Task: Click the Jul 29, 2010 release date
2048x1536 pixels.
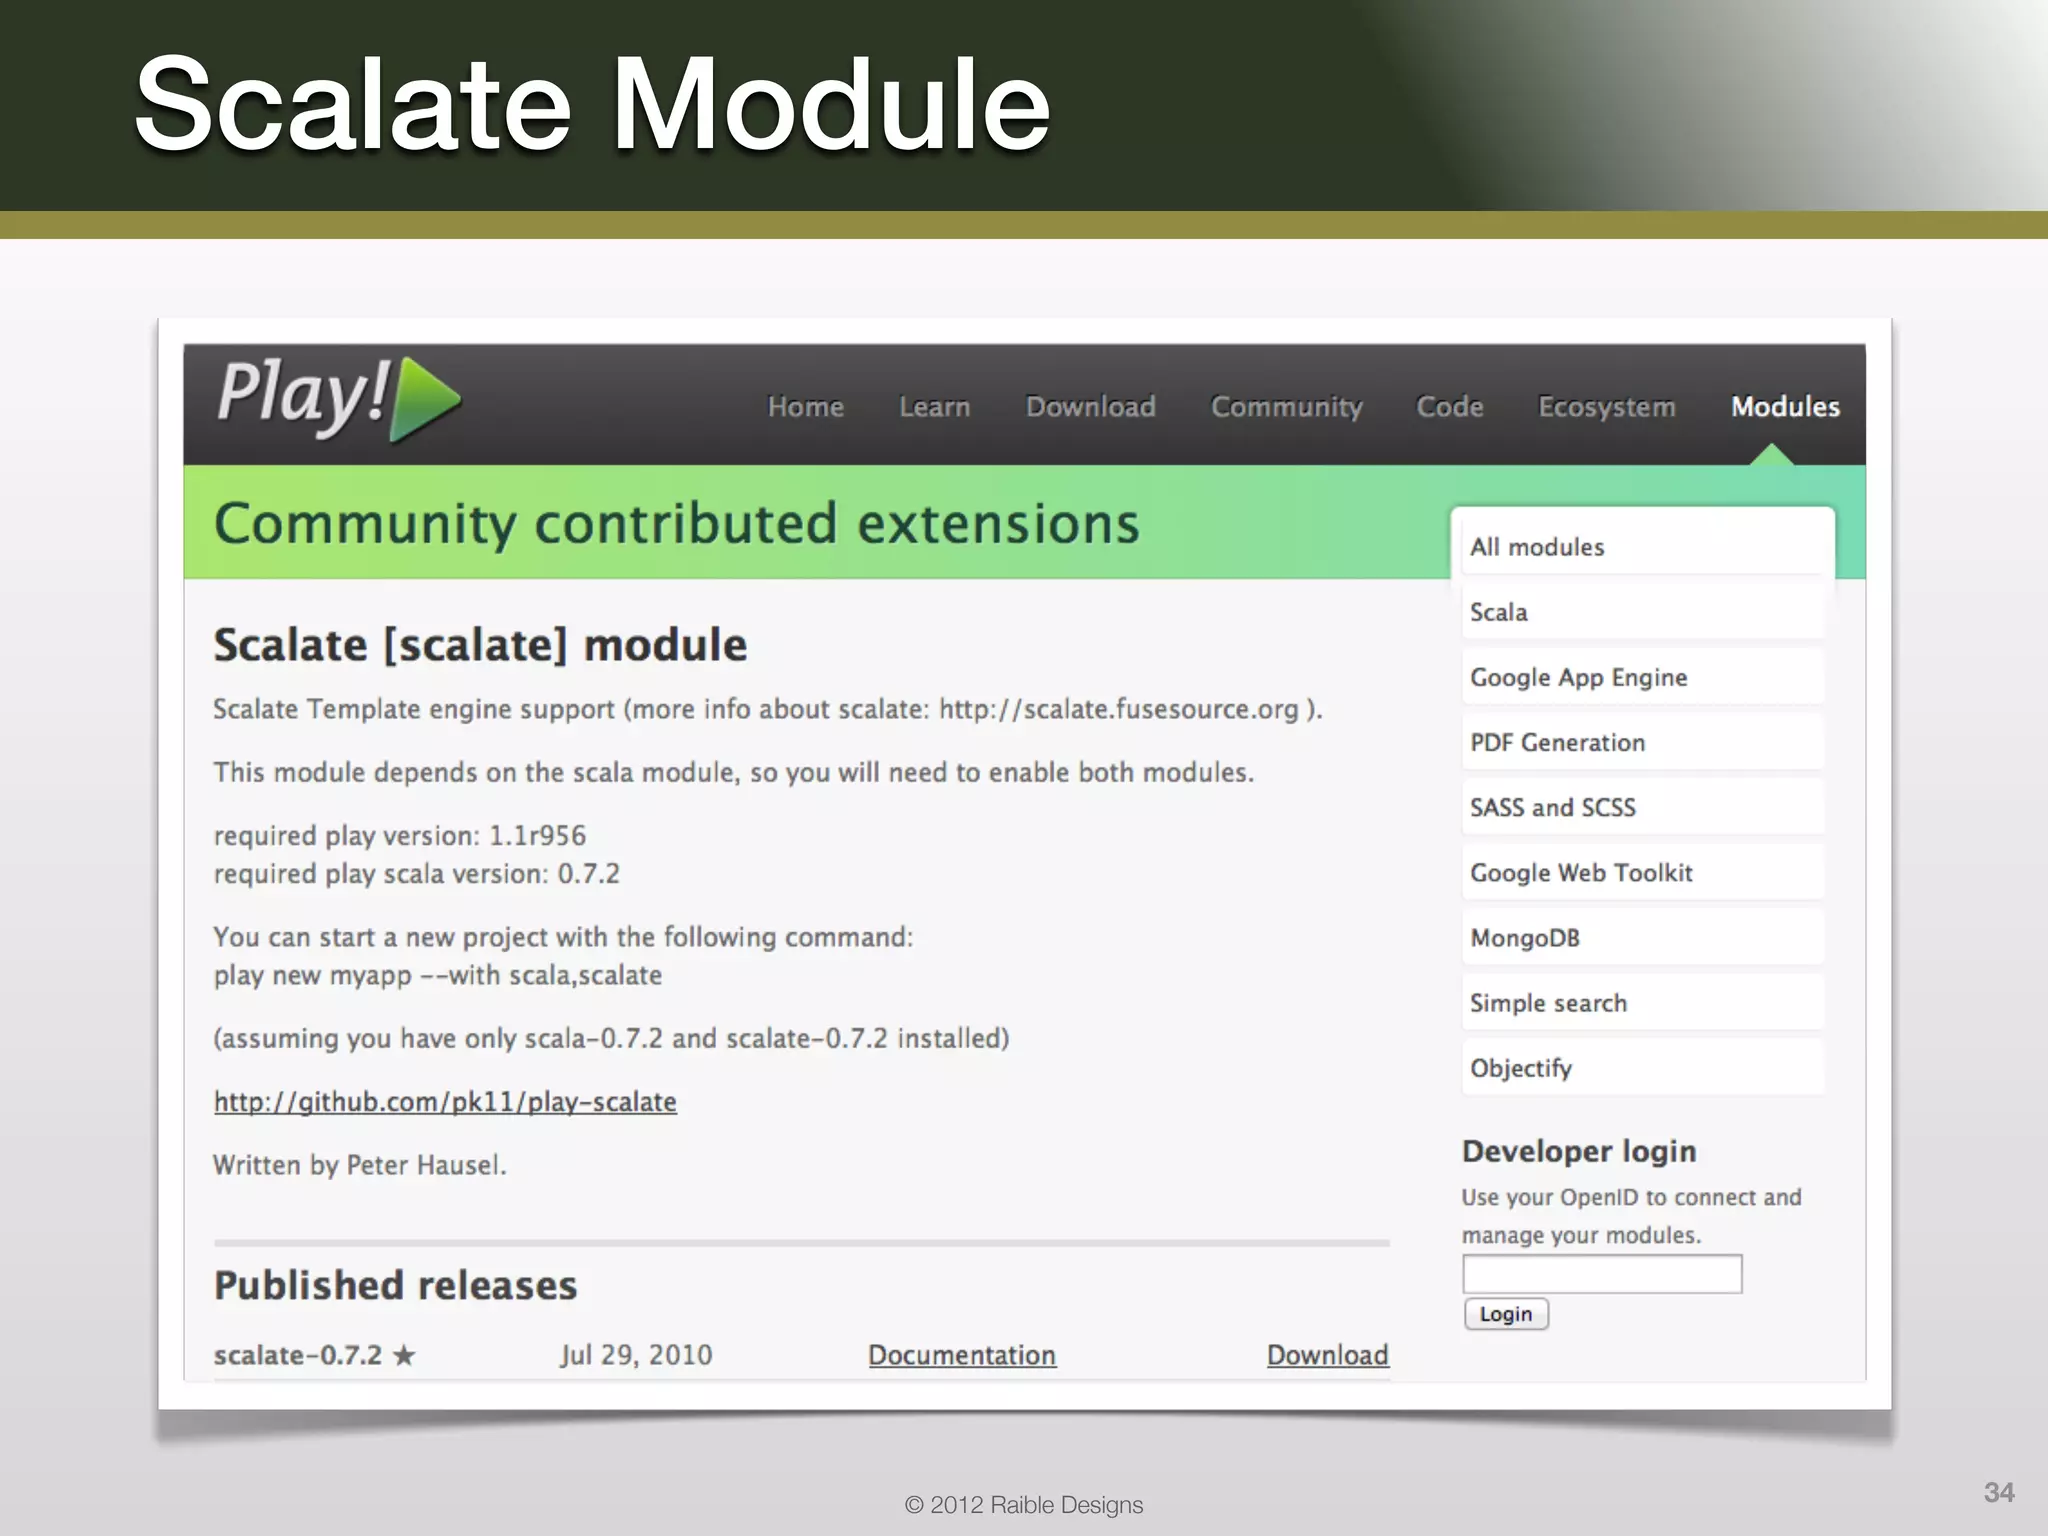Action: (636, 1355)
